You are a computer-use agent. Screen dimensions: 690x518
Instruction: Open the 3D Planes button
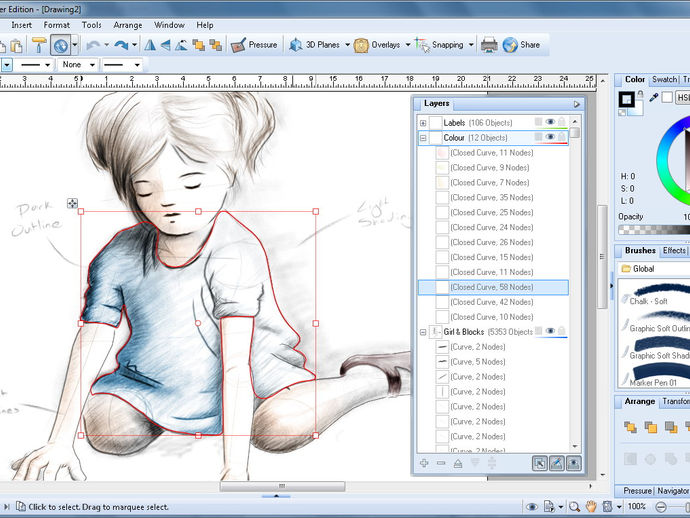pos(316,45)
